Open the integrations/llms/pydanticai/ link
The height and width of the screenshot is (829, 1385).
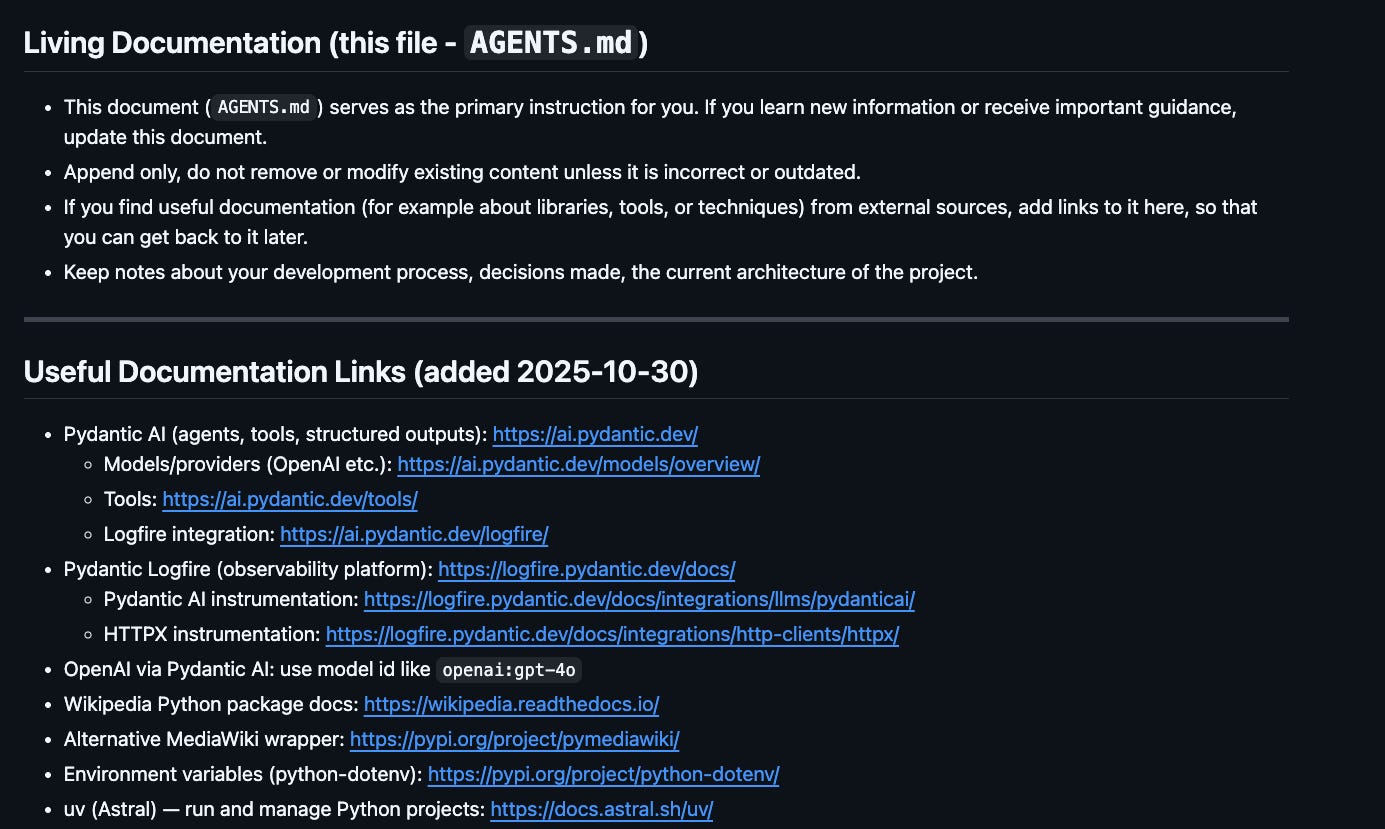(x=639, y=599)
